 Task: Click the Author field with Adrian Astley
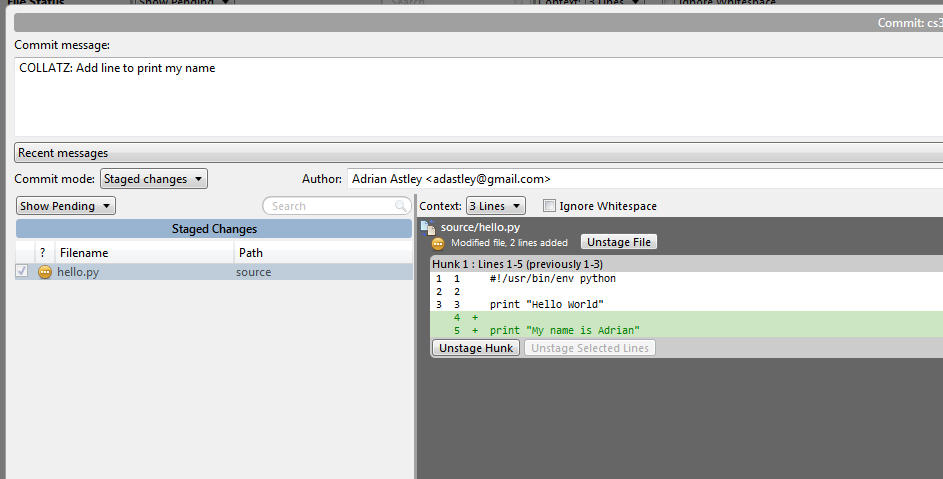(x=645, y=179)
